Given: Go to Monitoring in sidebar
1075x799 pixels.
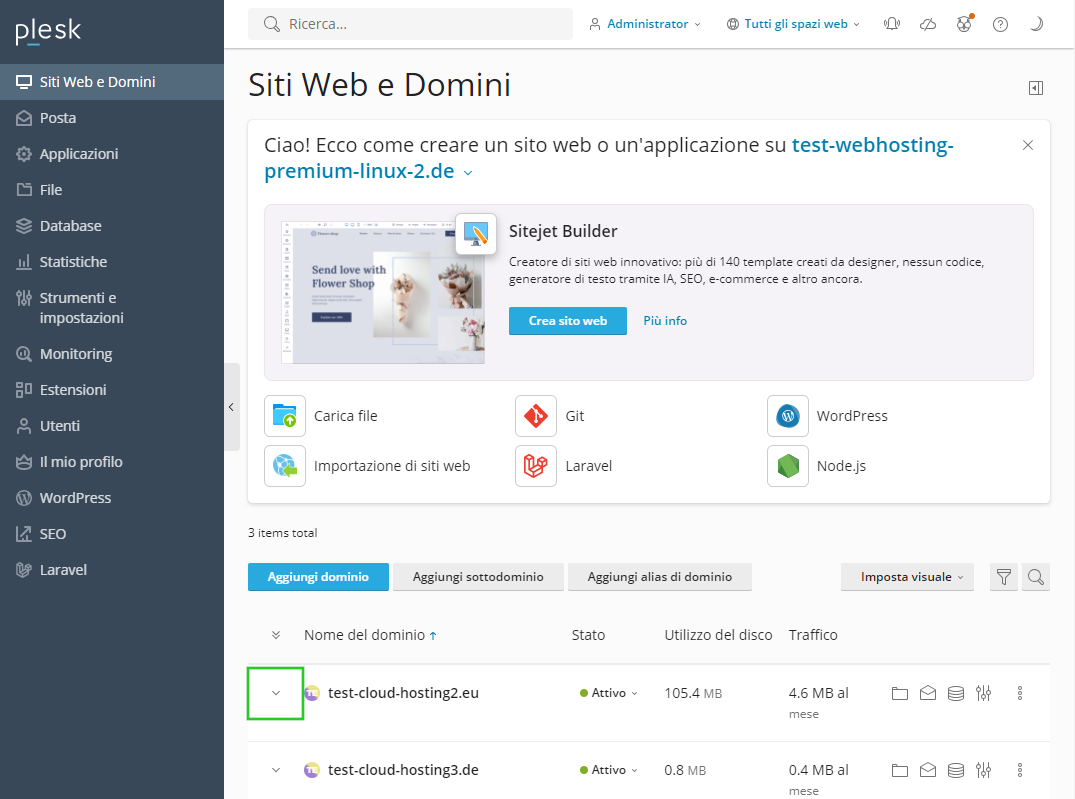Looking at the screenshot, I should [112, 354].
